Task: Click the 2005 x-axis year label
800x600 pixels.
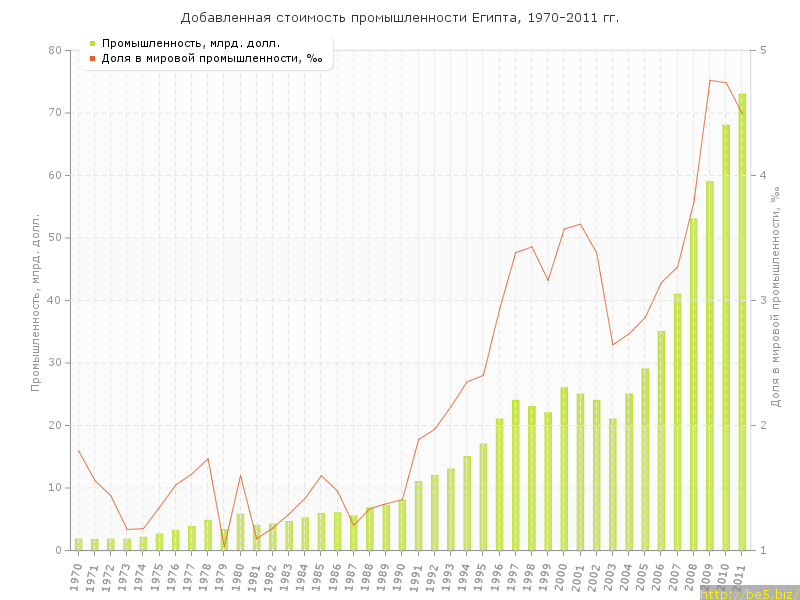Action: click(x=644, y=576)
